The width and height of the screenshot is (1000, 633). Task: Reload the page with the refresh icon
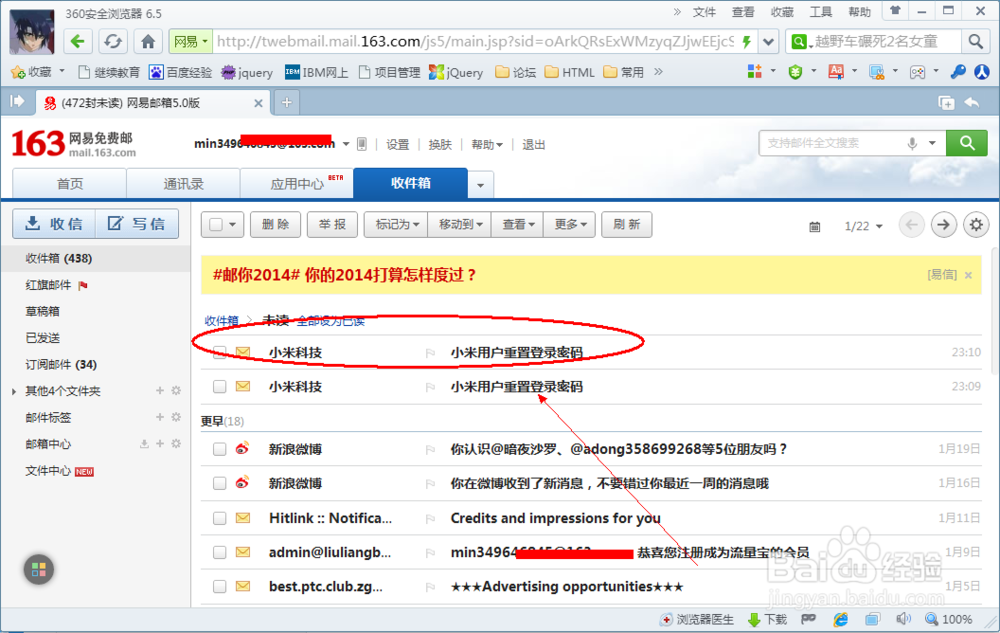(x=113, y=41)
